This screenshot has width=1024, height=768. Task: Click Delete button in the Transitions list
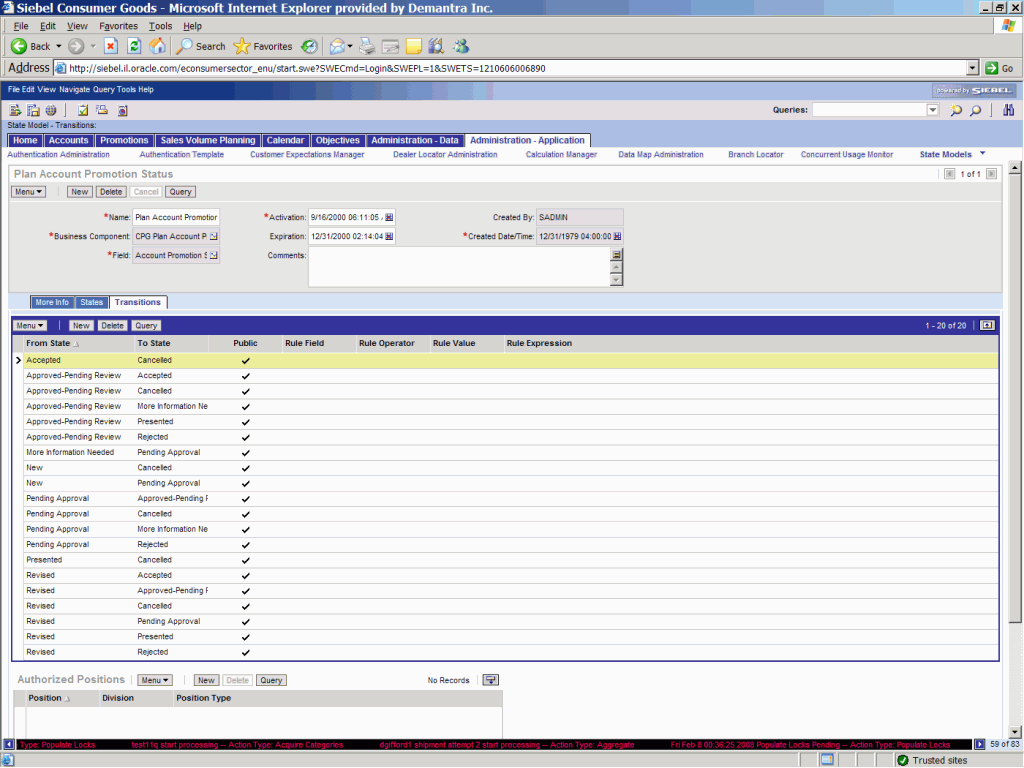tap(112, 325)
